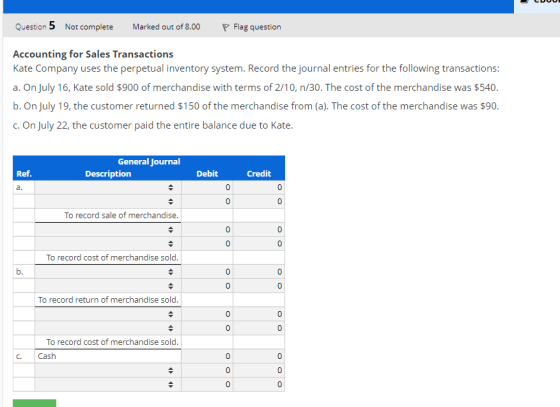The width and height of the screenshot is (560, 407).
Task: Open the dropdown just above the second 'To record cost of merchandise sold'
Action: 108,328
